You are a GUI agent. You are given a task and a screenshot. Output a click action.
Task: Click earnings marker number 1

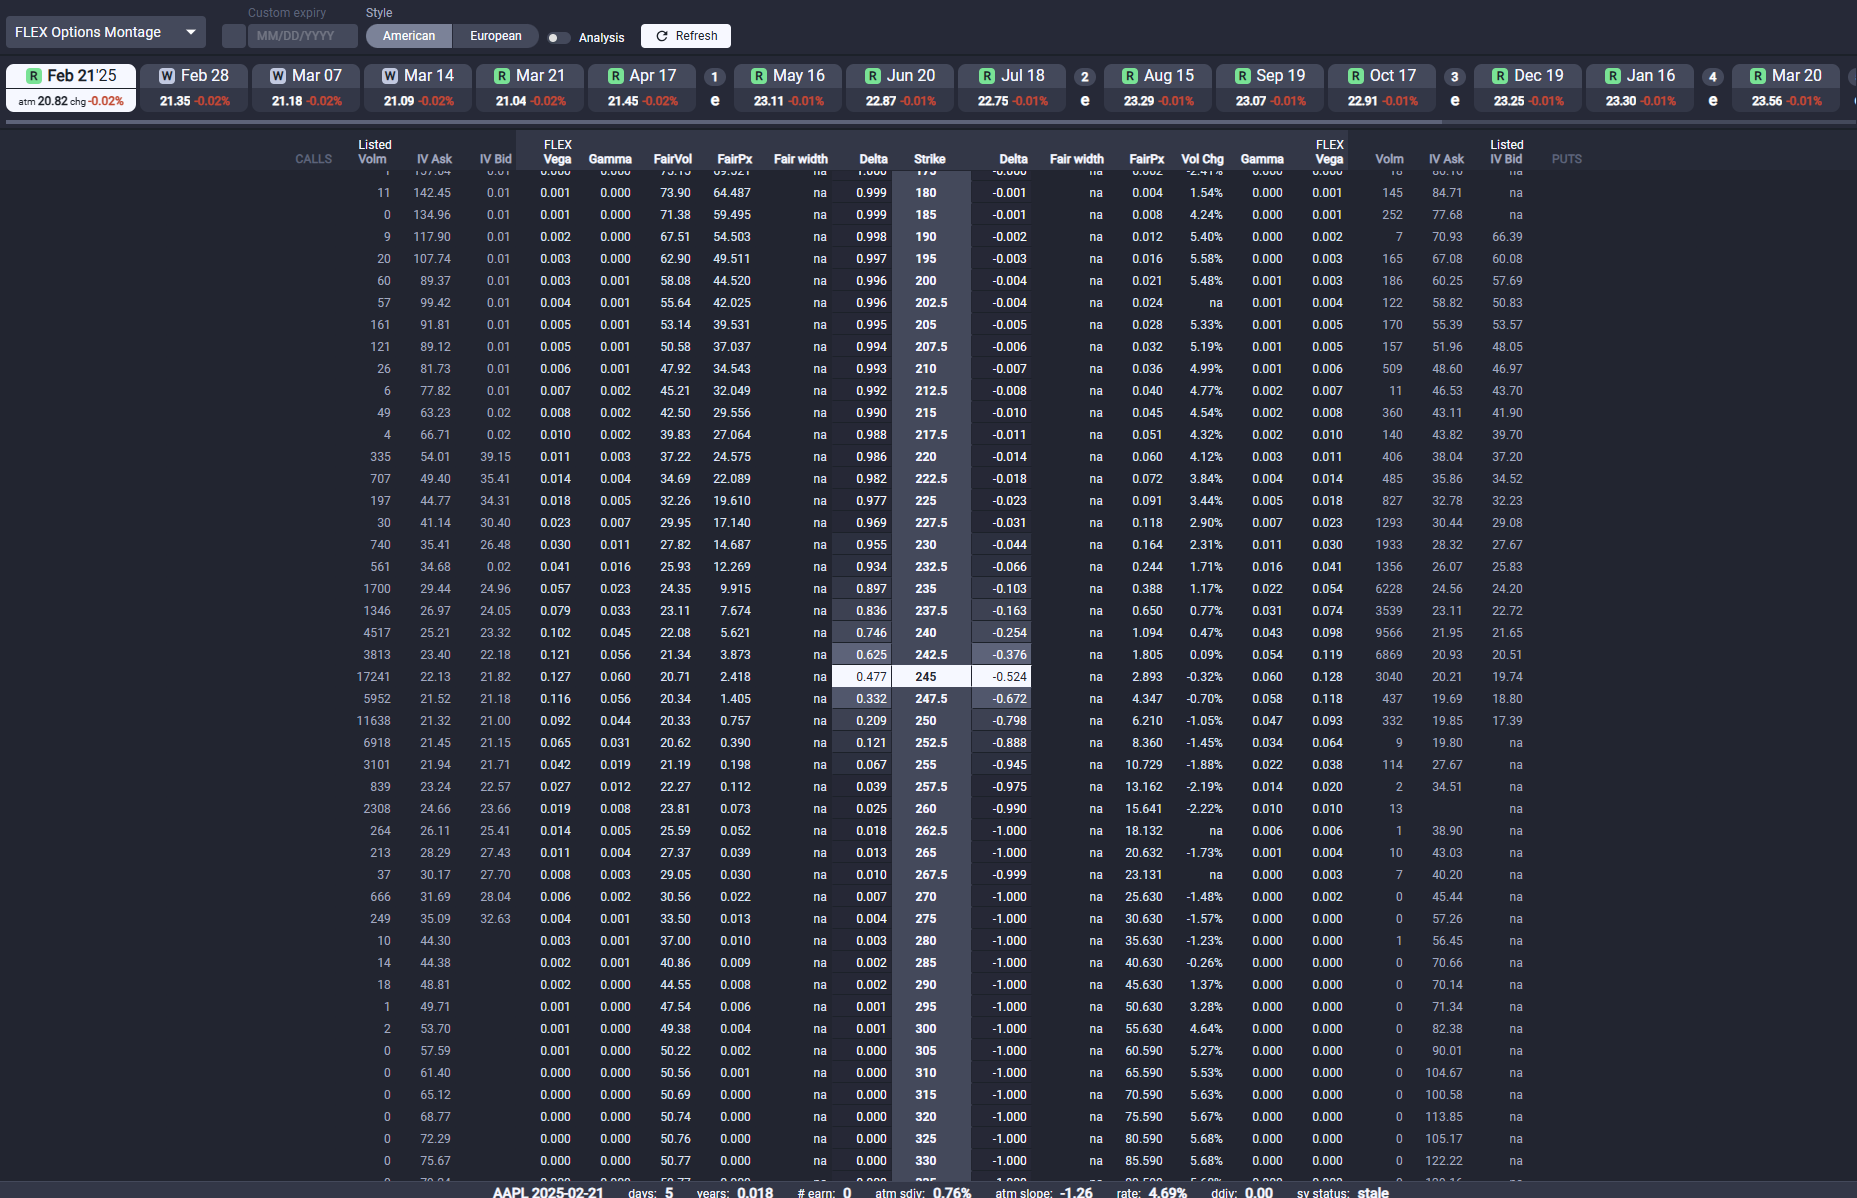click(715, 77)
